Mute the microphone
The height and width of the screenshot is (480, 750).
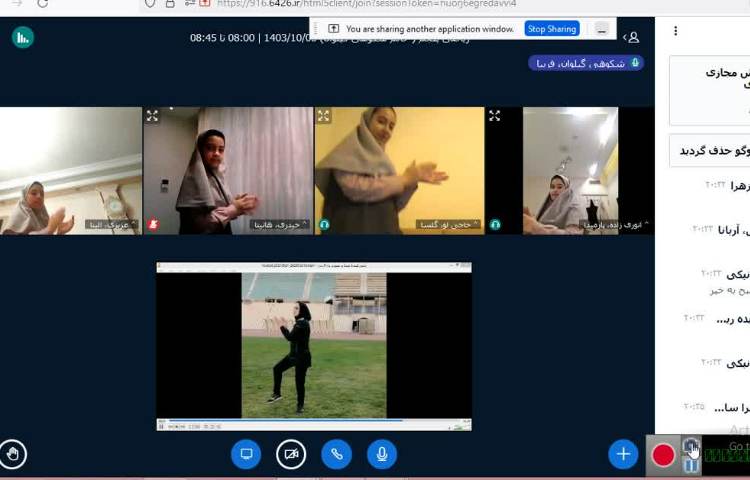pyautogui.click(x=381, y=454)
